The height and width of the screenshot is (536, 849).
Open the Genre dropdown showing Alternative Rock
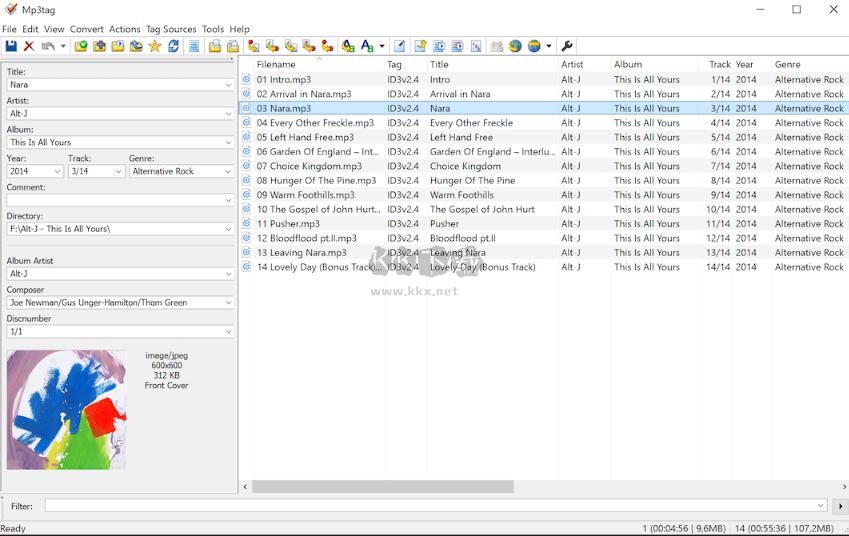pyautogui.click(x=228, y=172)
